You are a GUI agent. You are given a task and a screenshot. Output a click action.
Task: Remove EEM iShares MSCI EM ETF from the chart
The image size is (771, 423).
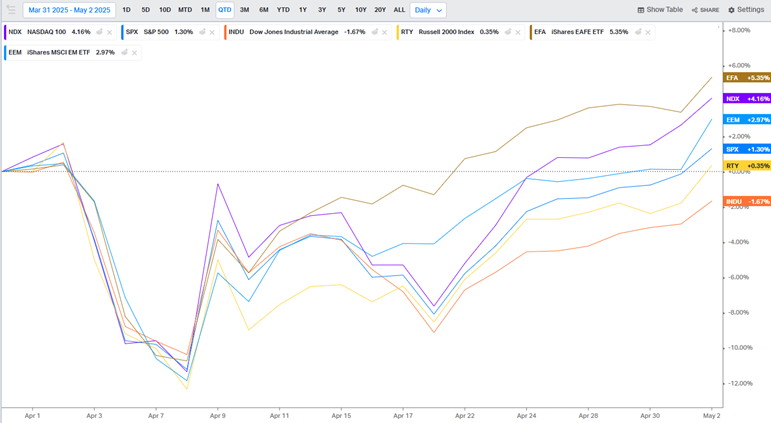tap(134, 53)
